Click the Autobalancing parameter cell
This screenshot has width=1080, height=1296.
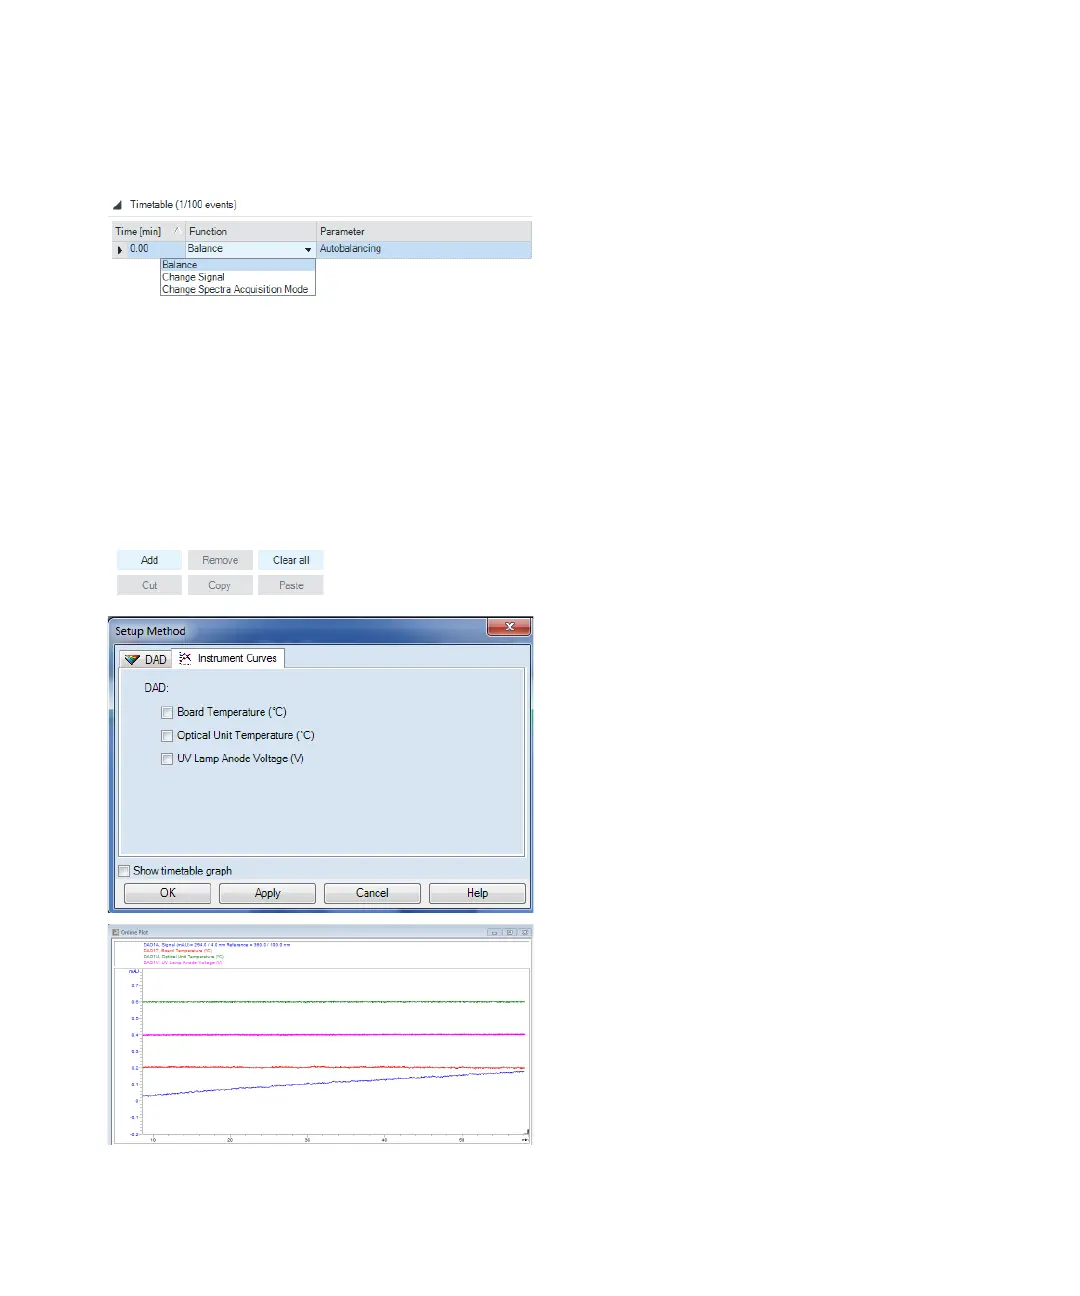click(424, 249)
